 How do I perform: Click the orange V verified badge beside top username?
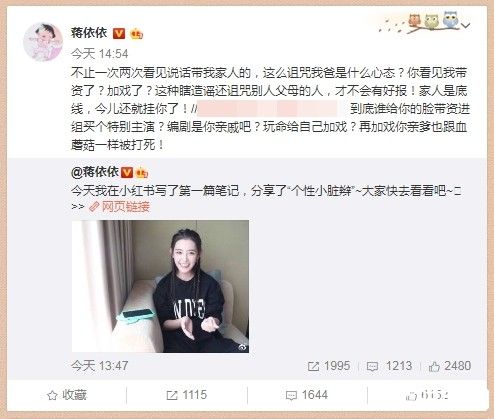(119, 33)
